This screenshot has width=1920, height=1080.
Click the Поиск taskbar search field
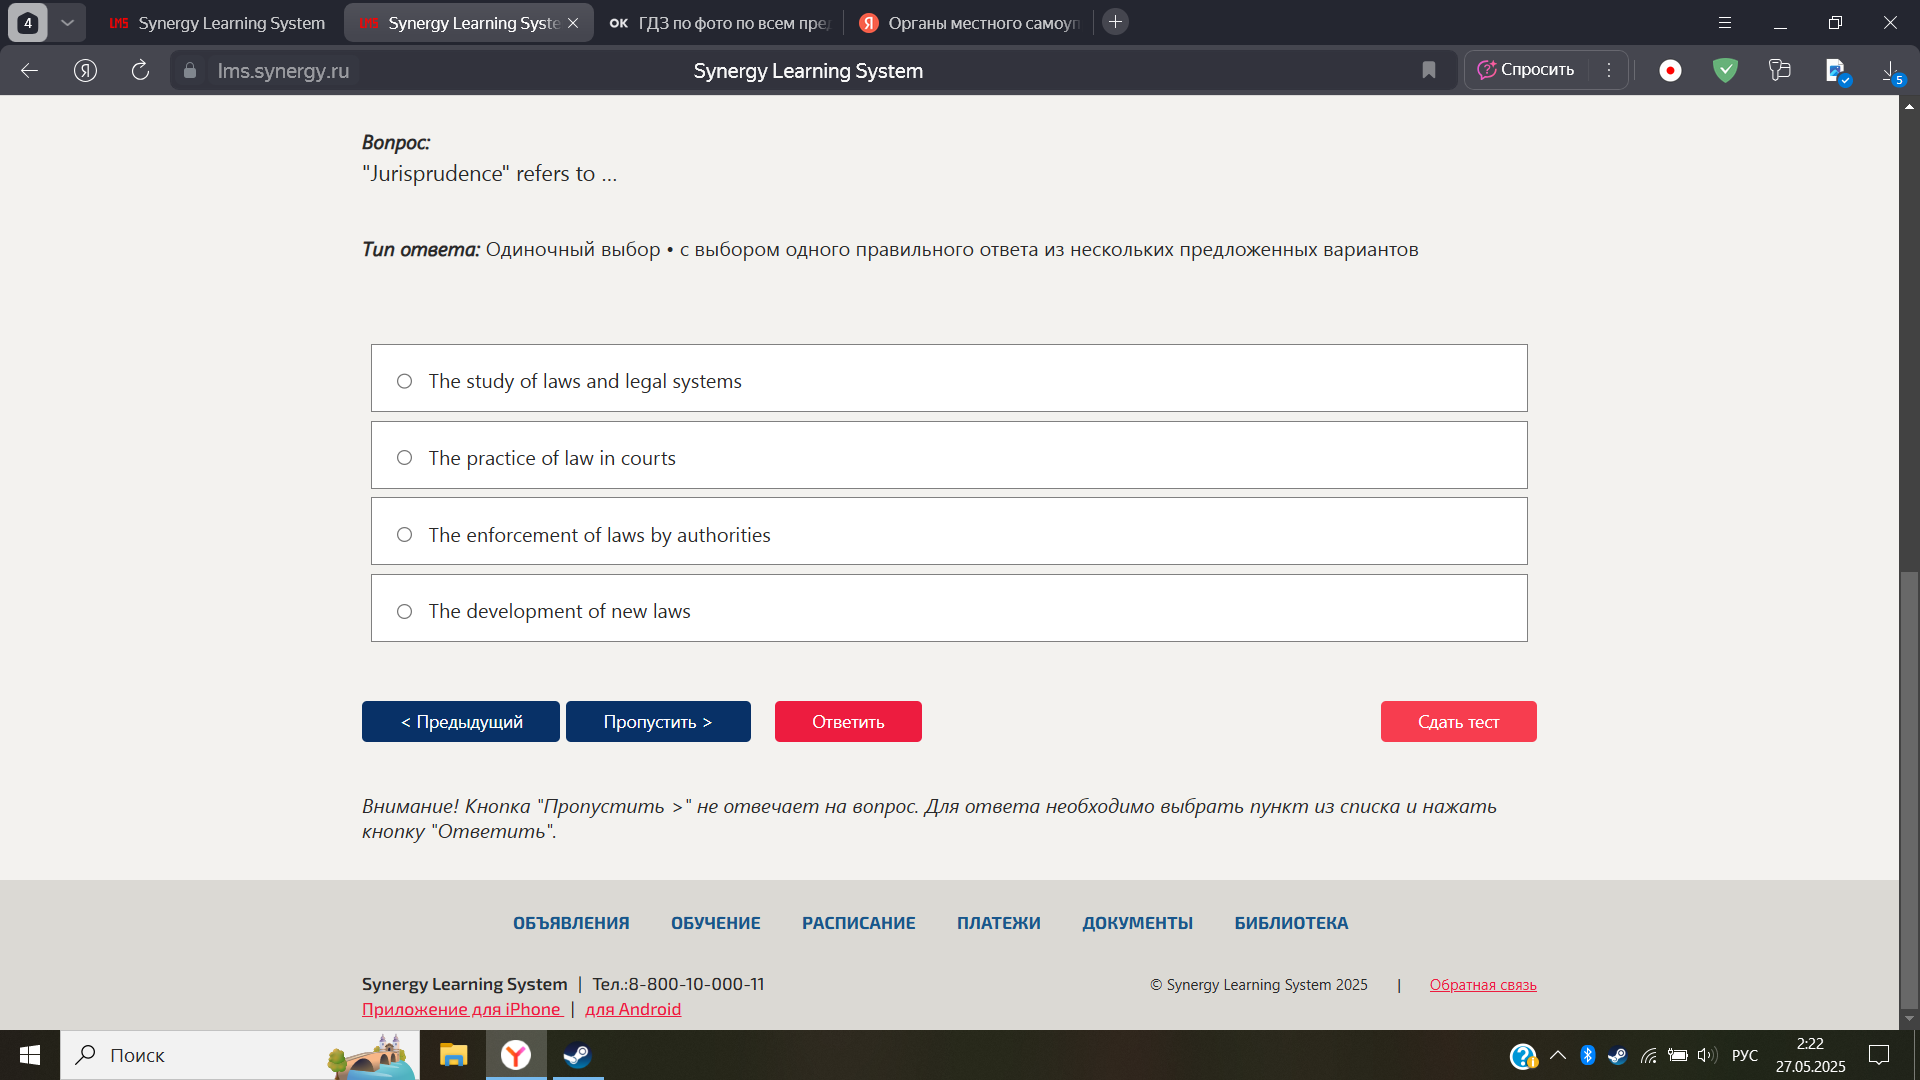[x=240, y=1055]
